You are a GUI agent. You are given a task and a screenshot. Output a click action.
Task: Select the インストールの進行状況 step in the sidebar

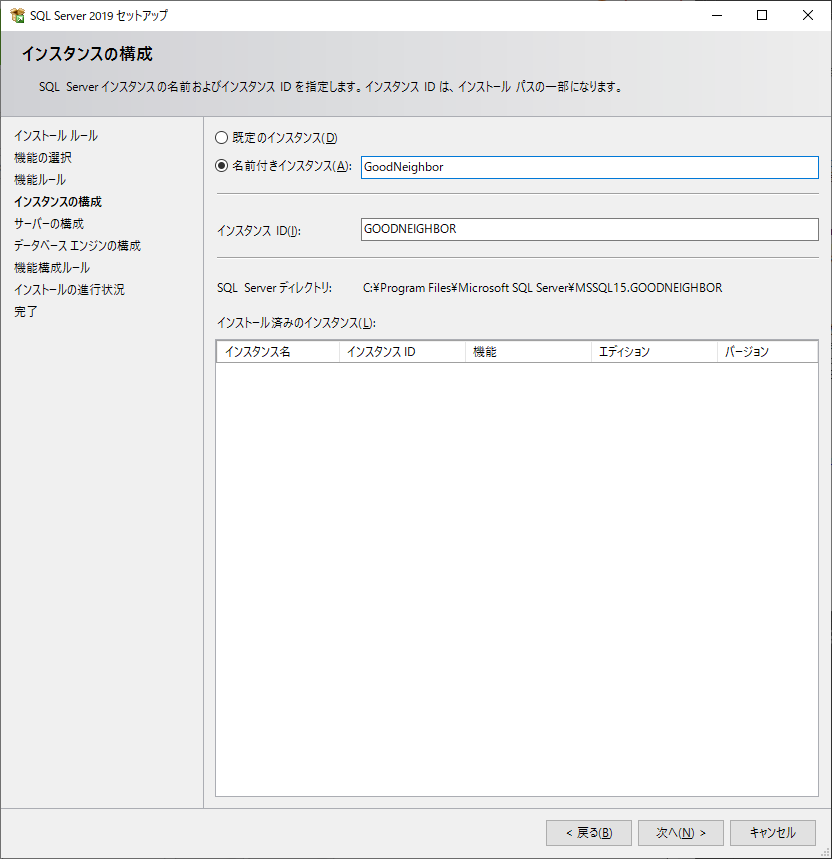tap(70, 289)
